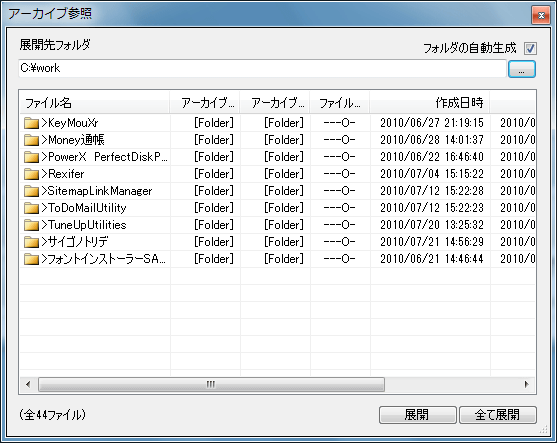The height and width of the screenshot is (443, 557).
Task: Click the horizontal scrollbar right arrow
Action: pyautogui.click(x=526, y=384)
